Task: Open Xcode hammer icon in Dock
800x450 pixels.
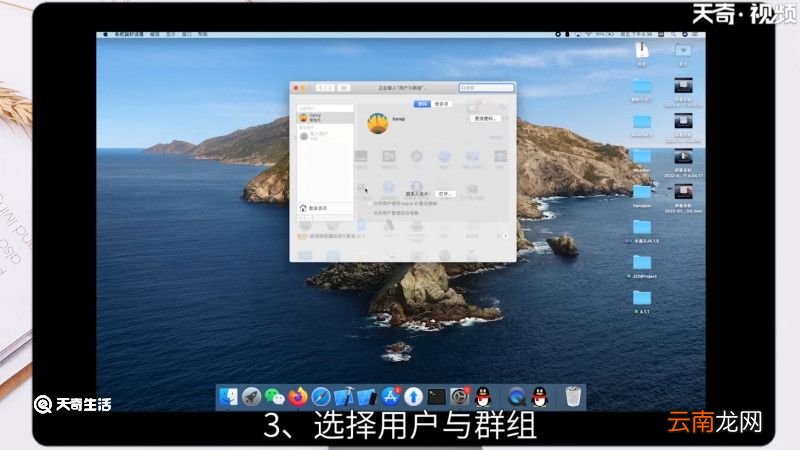Action: click(x=344, y=396)
